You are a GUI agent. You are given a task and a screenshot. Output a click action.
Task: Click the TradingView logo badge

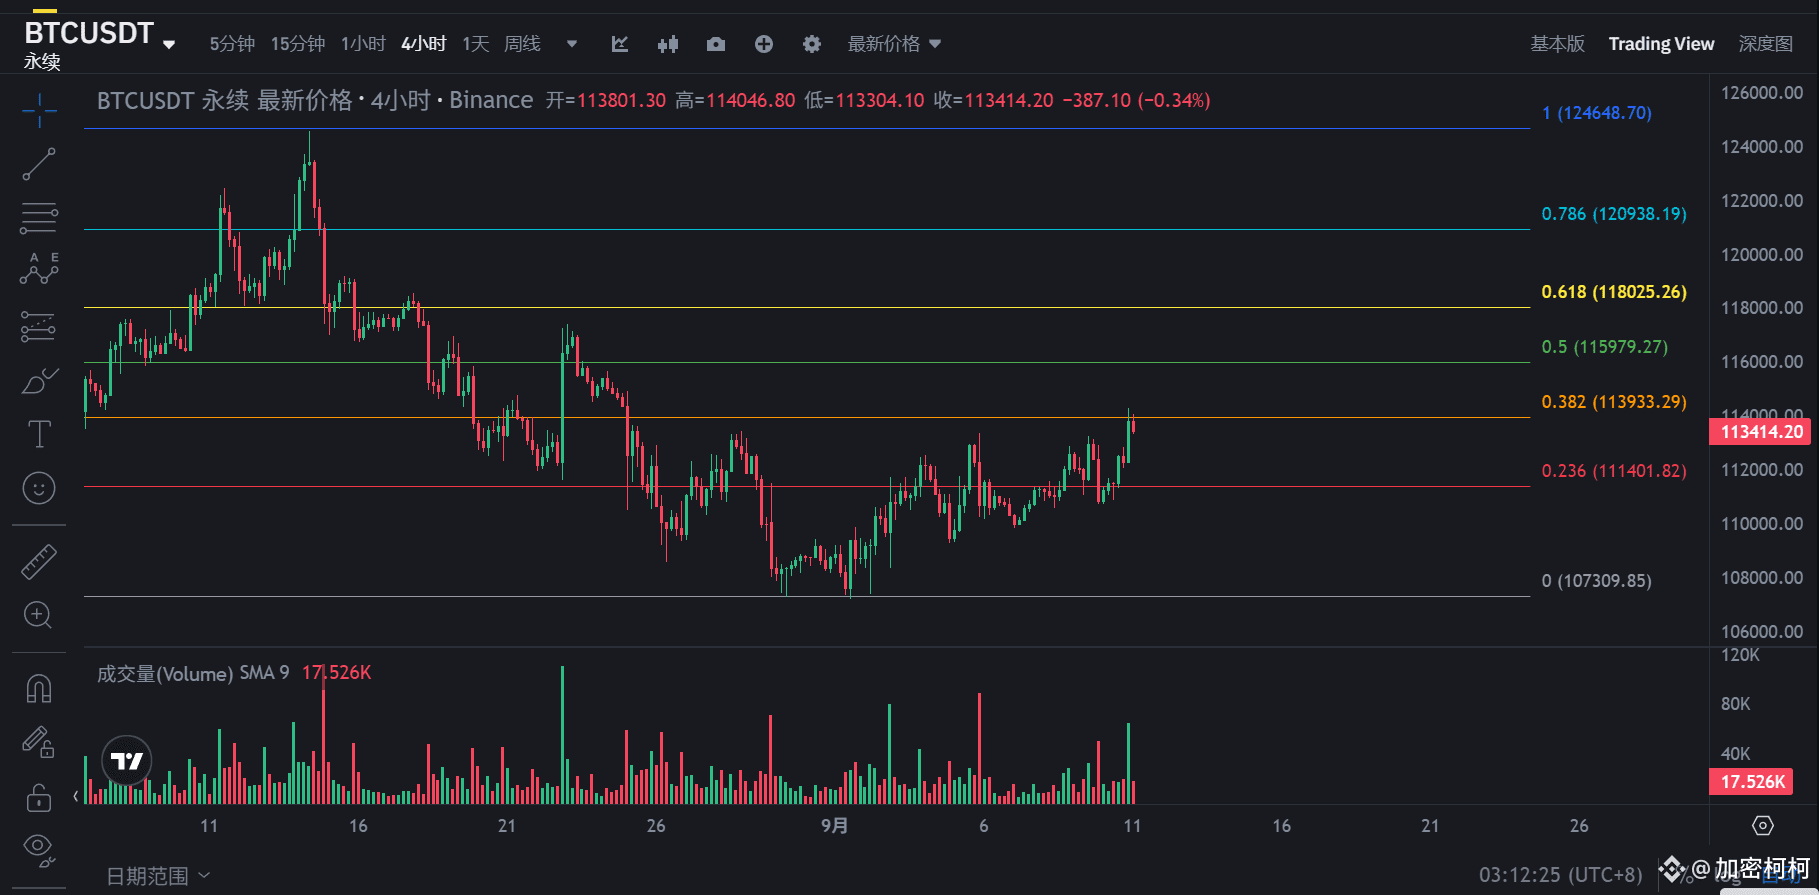127,762
